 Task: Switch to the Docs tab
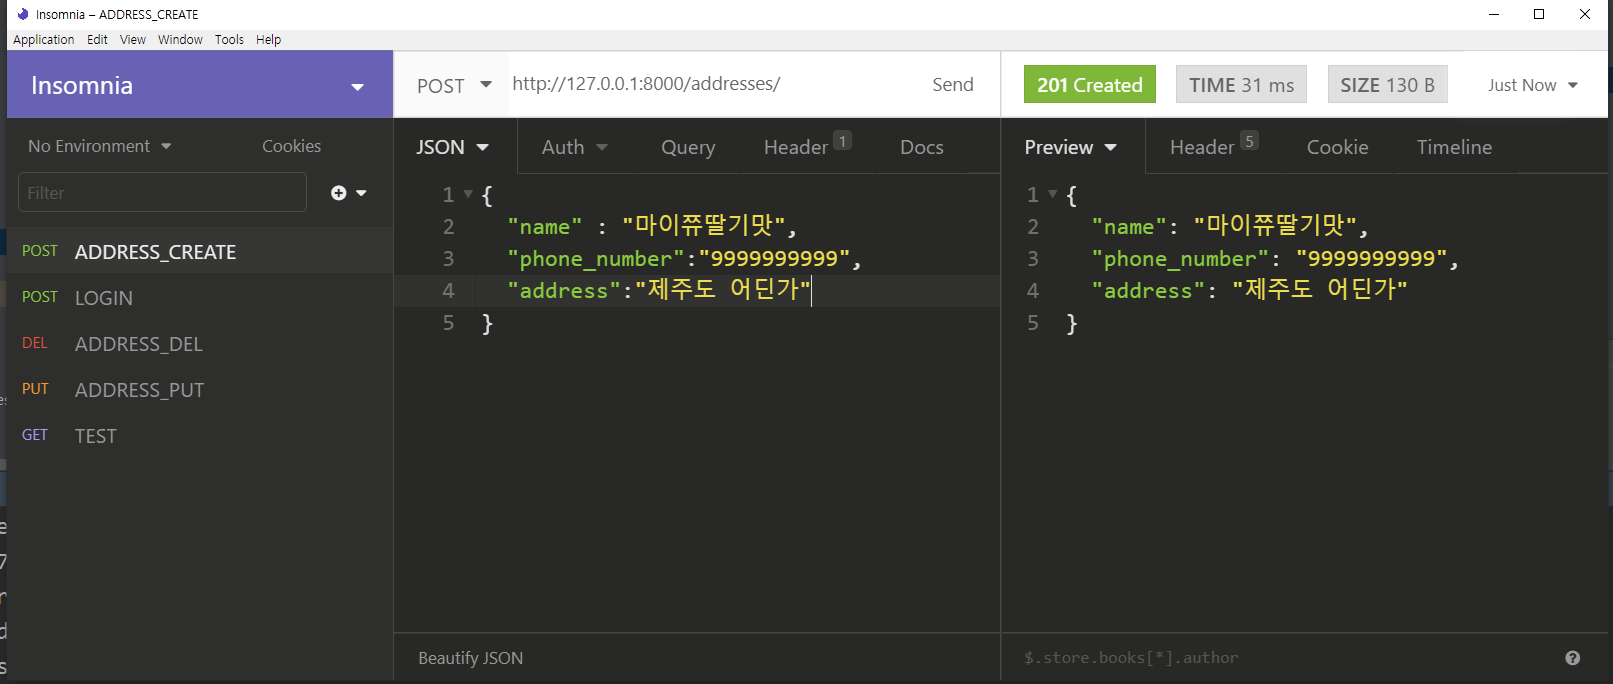coord(921,147)
